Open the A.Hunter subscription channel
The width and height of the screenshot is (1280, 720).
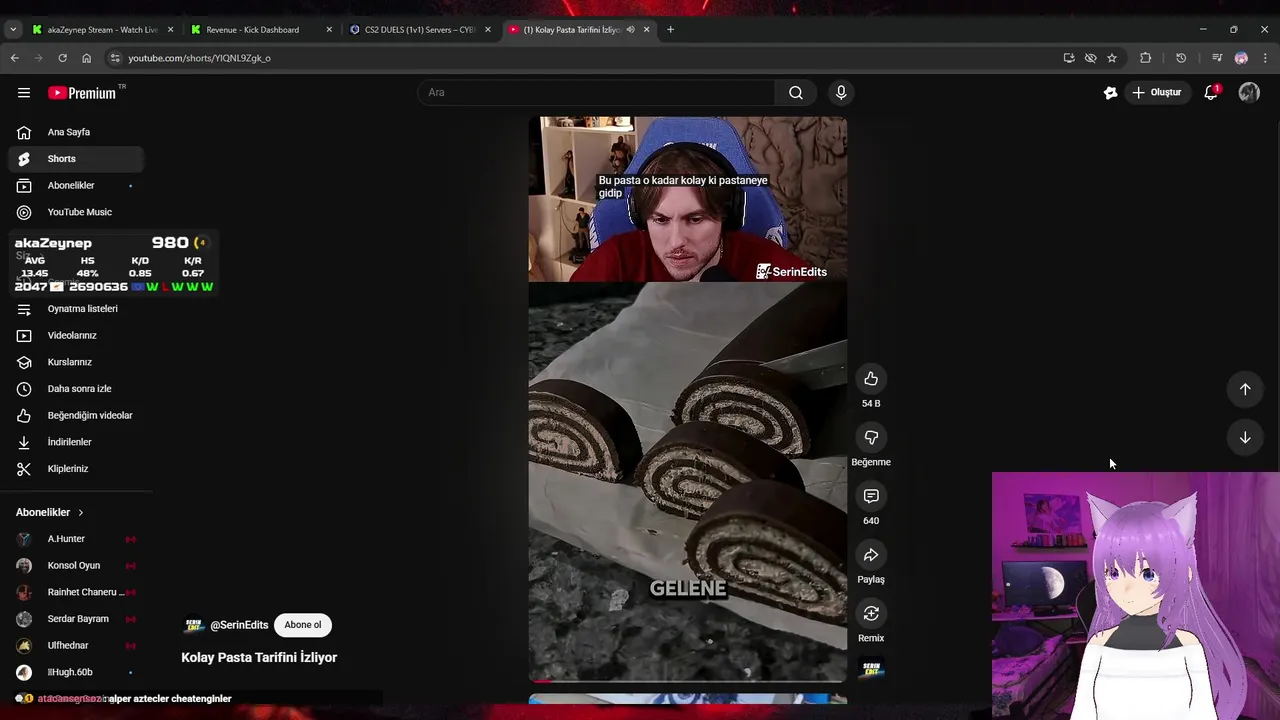(x=76, y=539)
